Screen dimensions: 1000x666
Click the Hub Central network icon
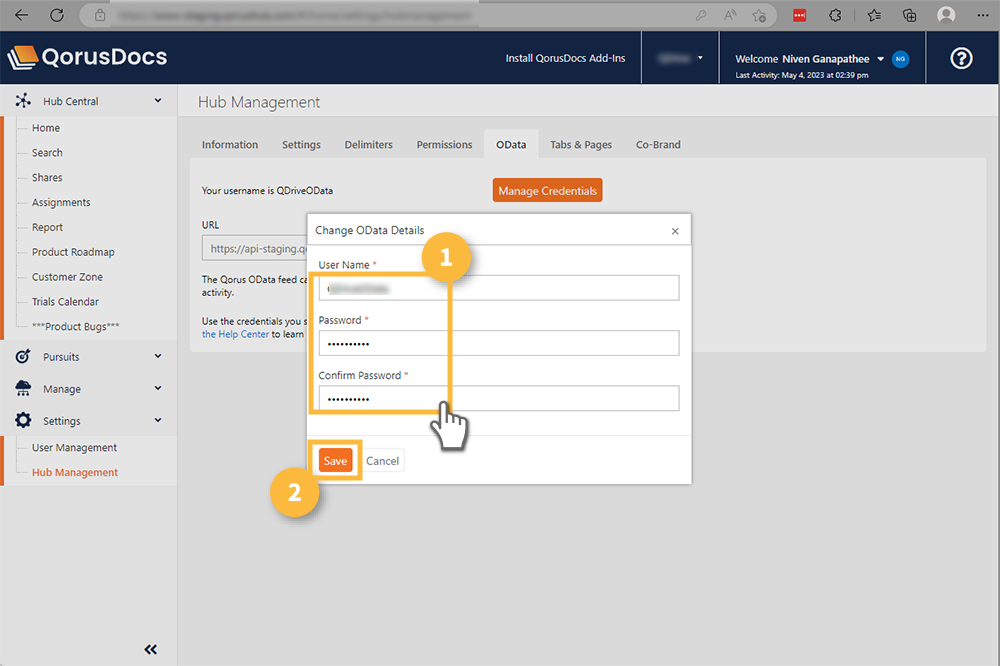pyautogui.click(x=23, y=101)
